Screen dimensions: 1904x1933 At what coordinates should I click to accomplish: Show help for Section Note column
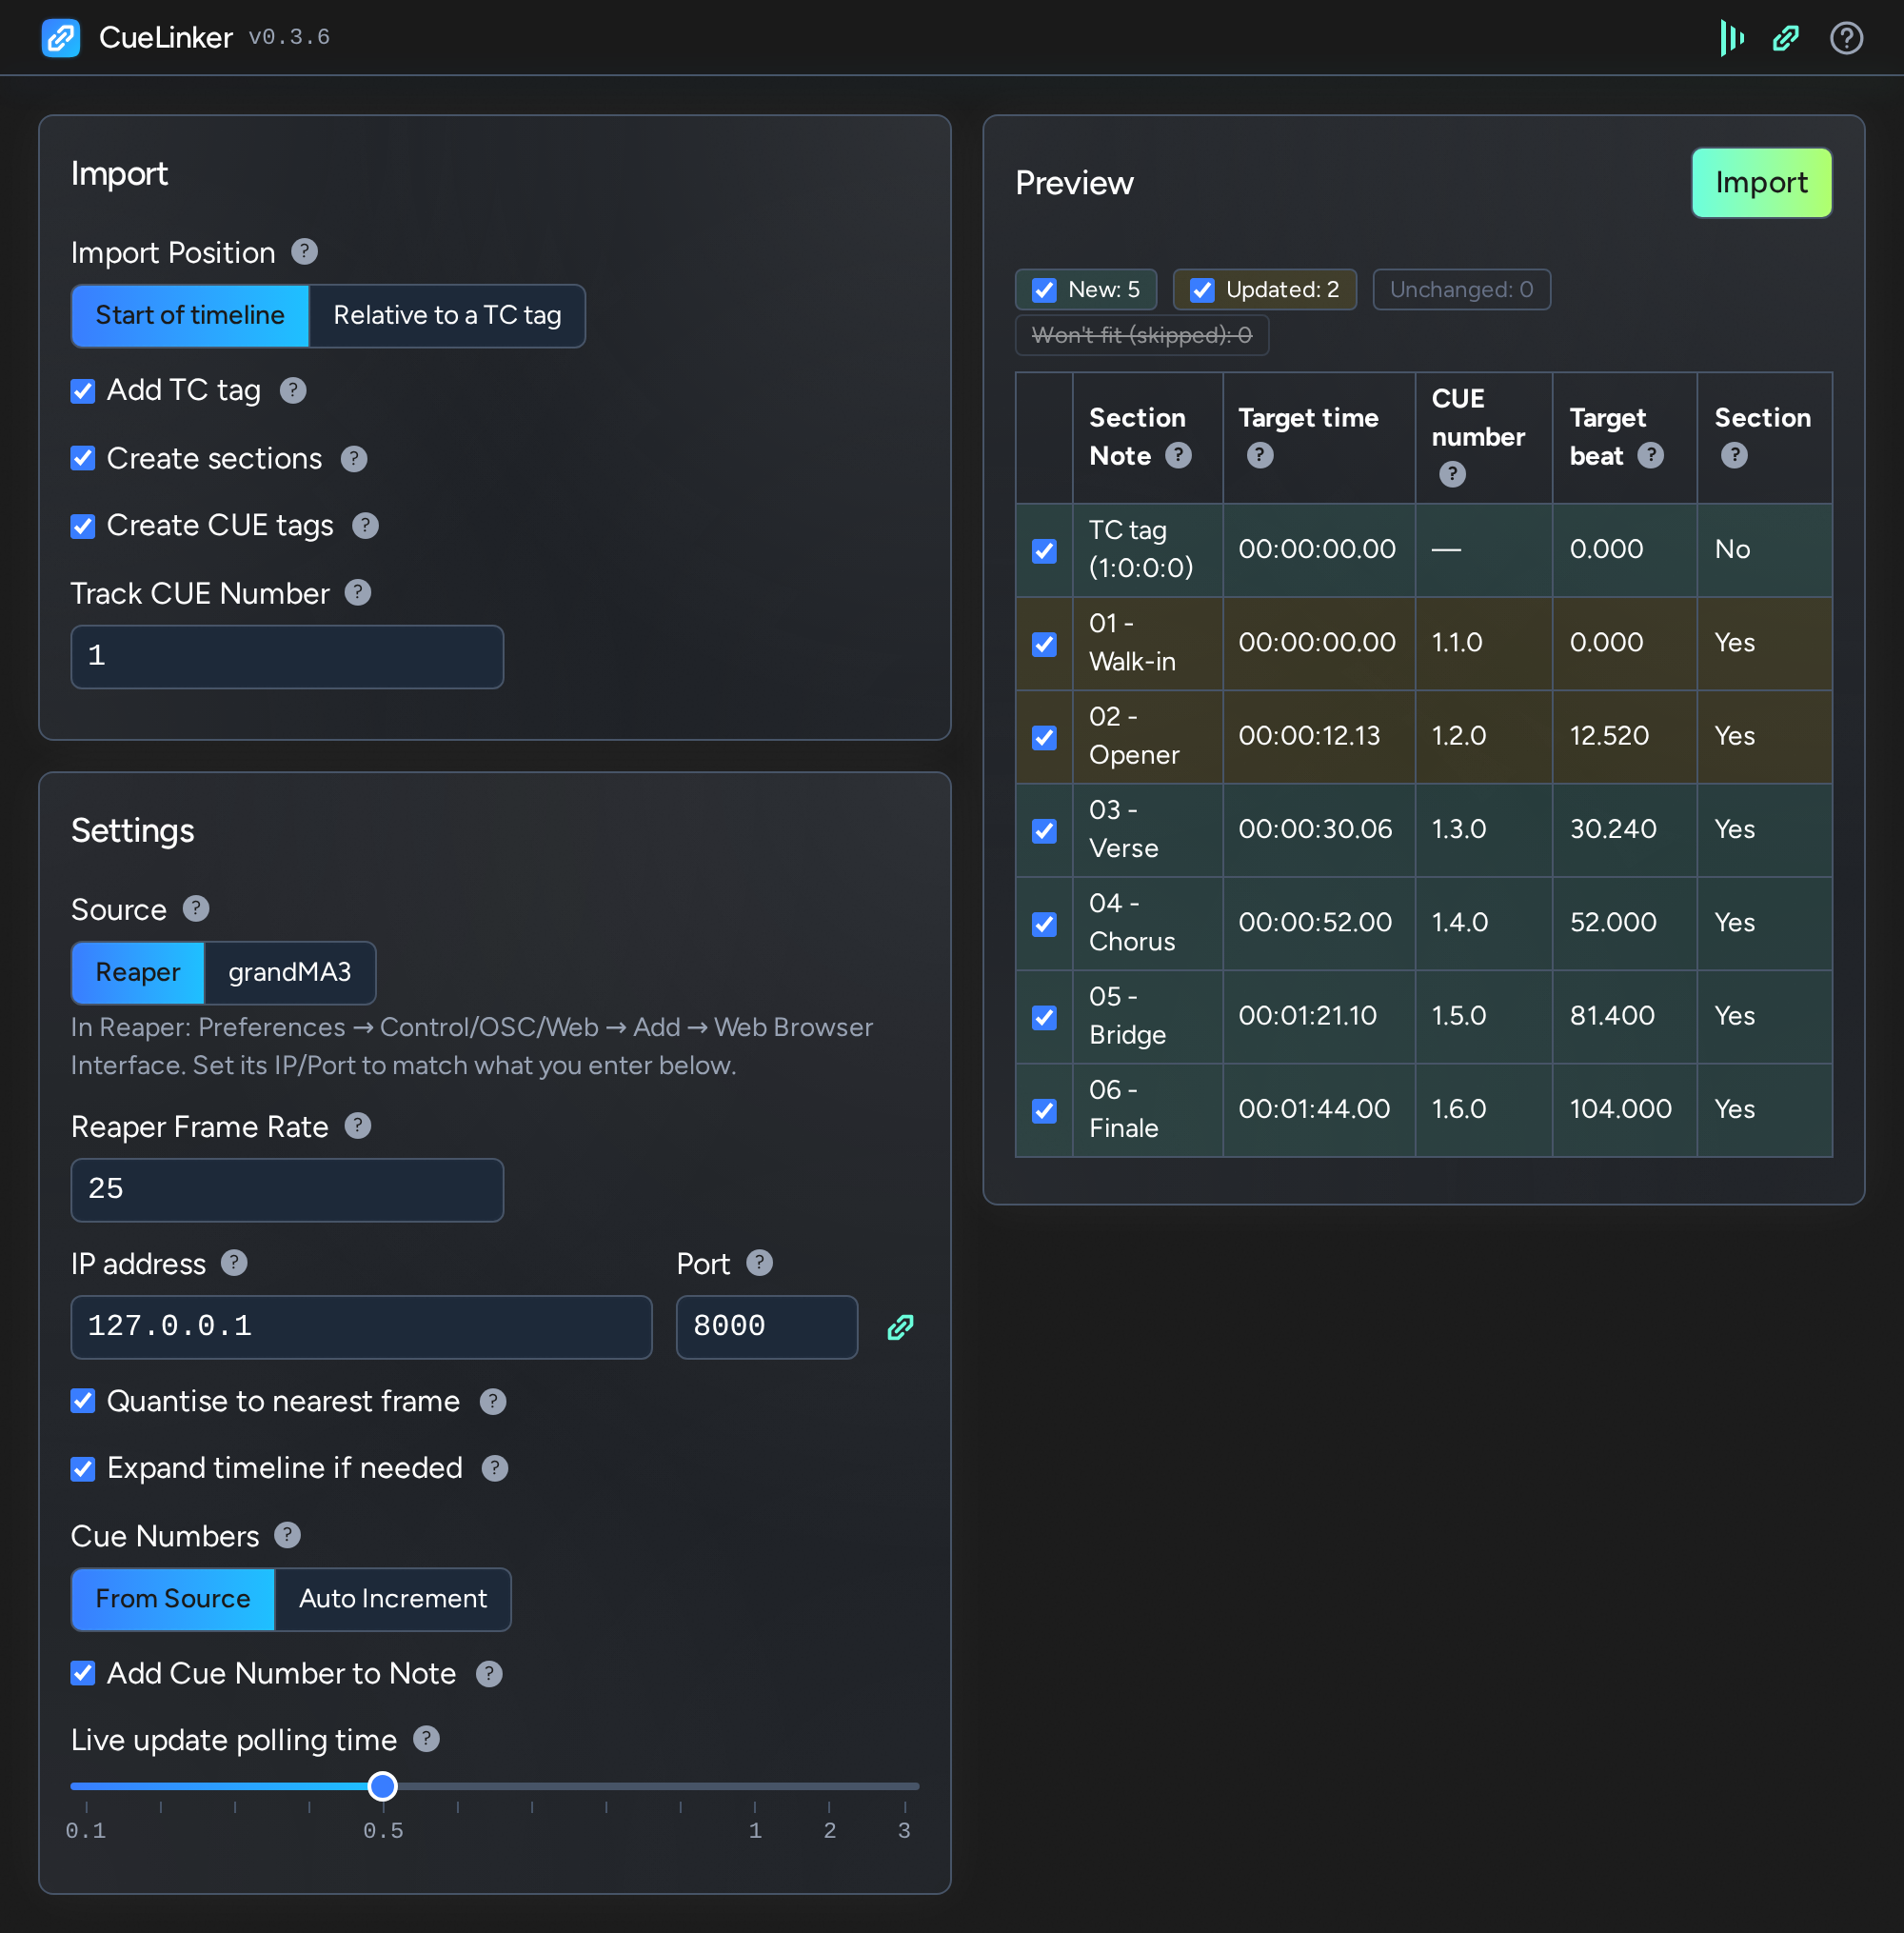tap(1179, 456)
